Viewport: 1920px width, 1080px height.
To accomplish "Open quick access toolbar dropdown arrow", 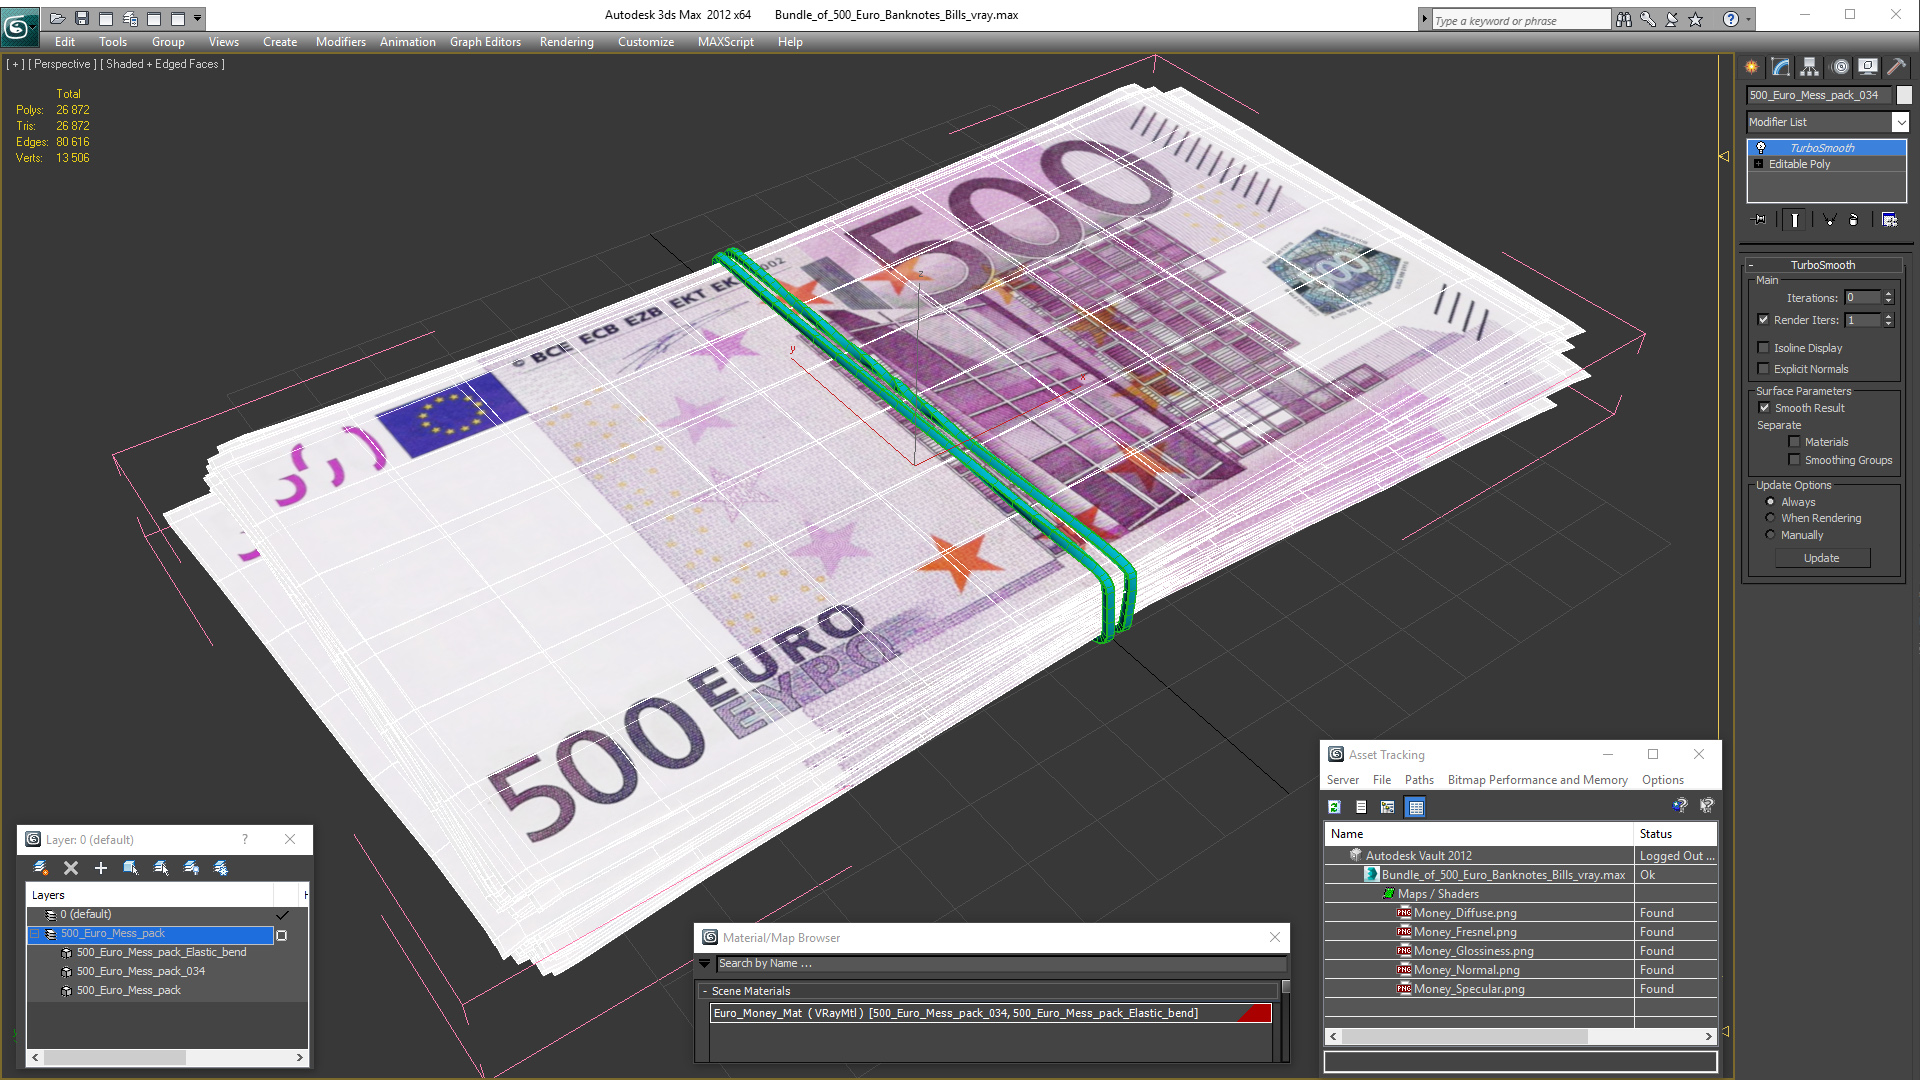I will tap(198, 18).
